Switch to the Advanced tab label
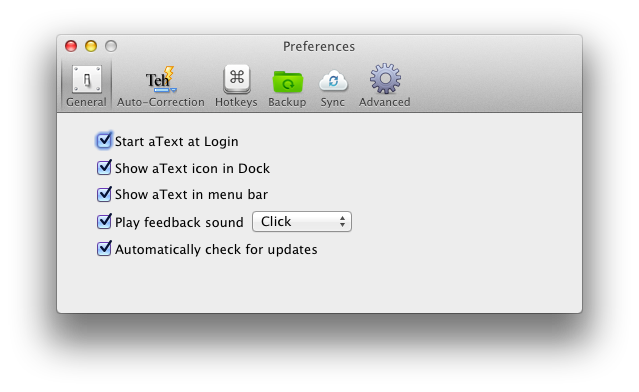 click(x=384, y=102)
